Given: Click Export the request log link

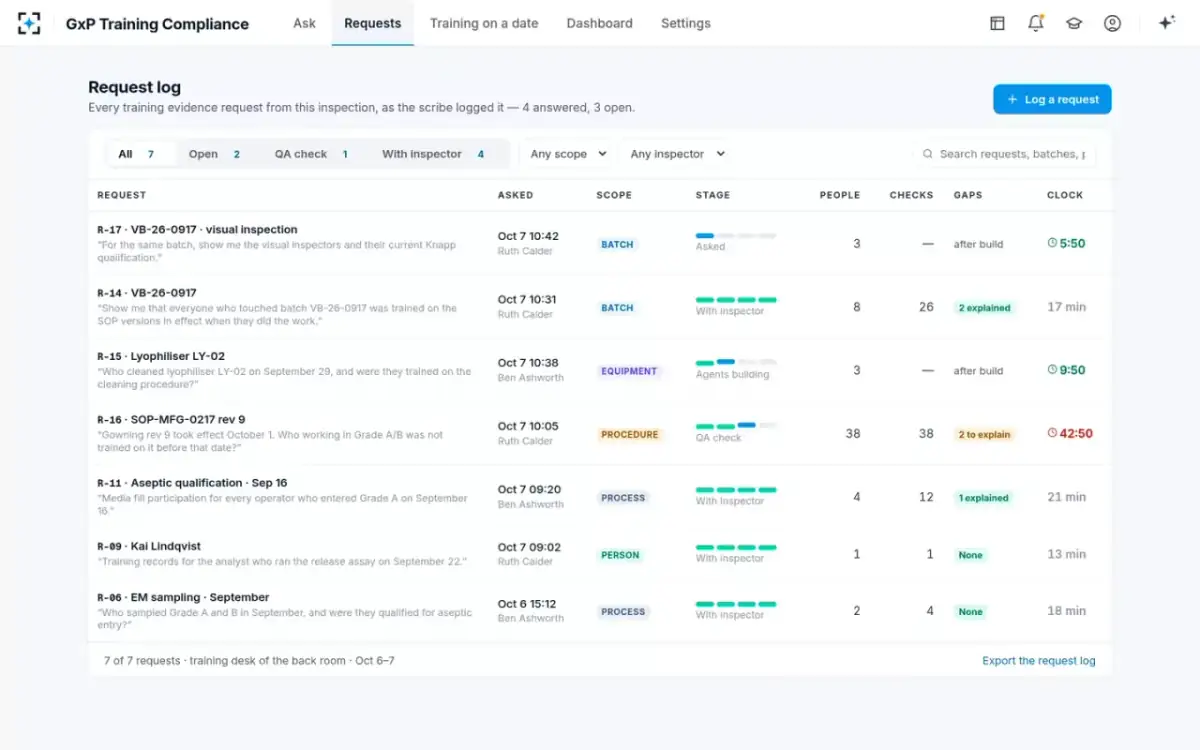Looking at the screenshot, I should (1039, 660).
